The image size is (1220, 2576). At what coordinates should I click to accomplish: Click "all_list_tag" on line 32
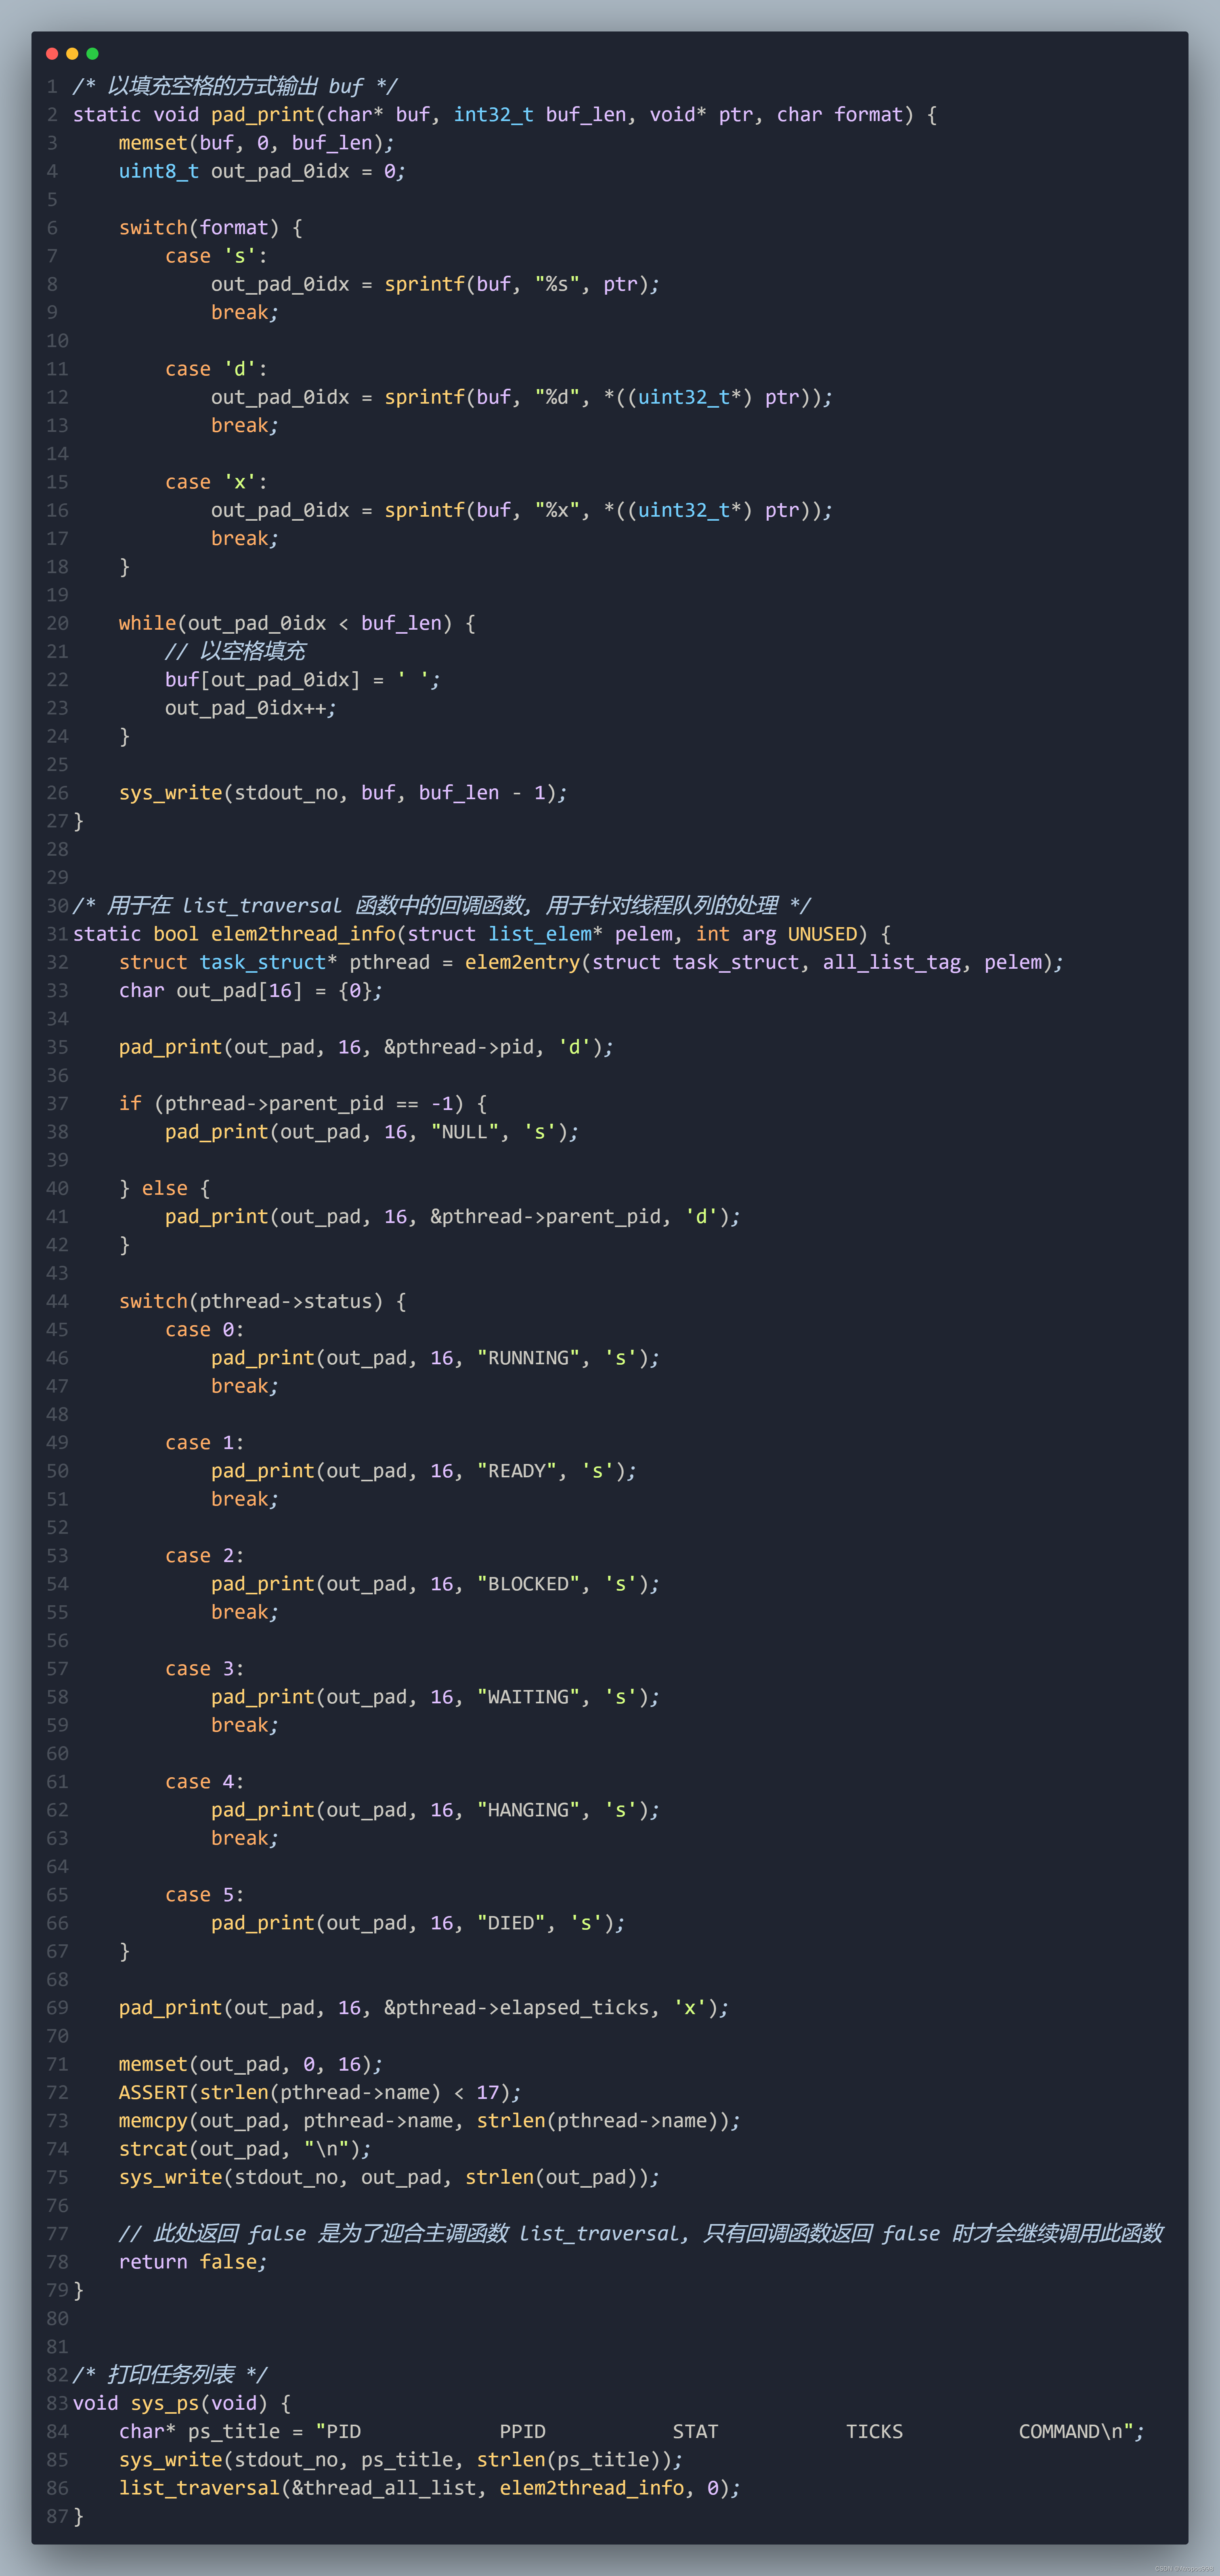891,962
